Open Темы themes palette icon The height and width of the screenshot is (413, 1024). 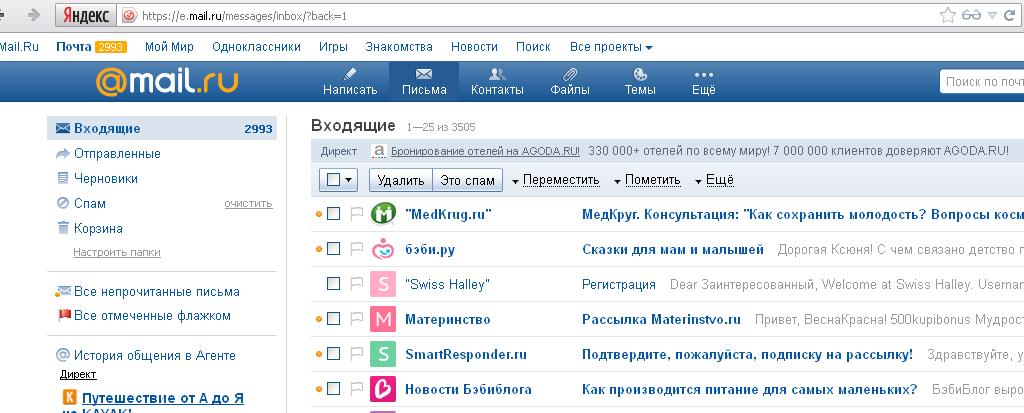[640, 74]
